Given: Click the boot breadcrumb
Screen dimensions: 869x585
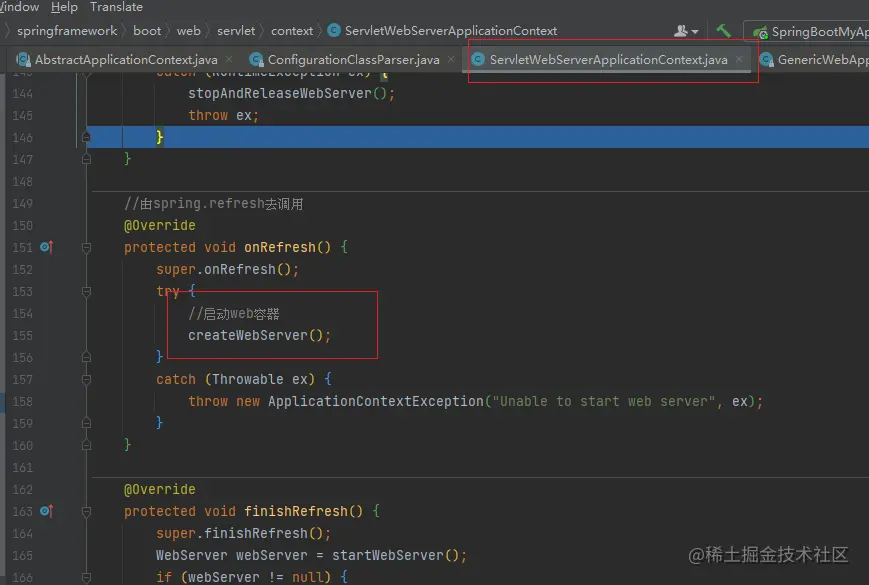Looking at the screenshot, I should coord(147,30).
